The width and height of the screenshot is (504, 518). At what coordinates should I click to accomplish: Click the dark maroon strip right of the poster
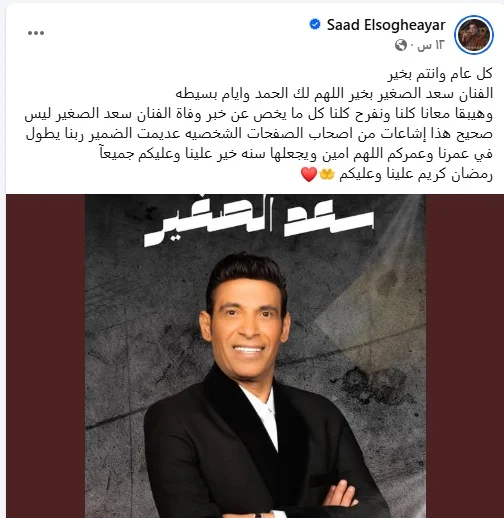465,356
